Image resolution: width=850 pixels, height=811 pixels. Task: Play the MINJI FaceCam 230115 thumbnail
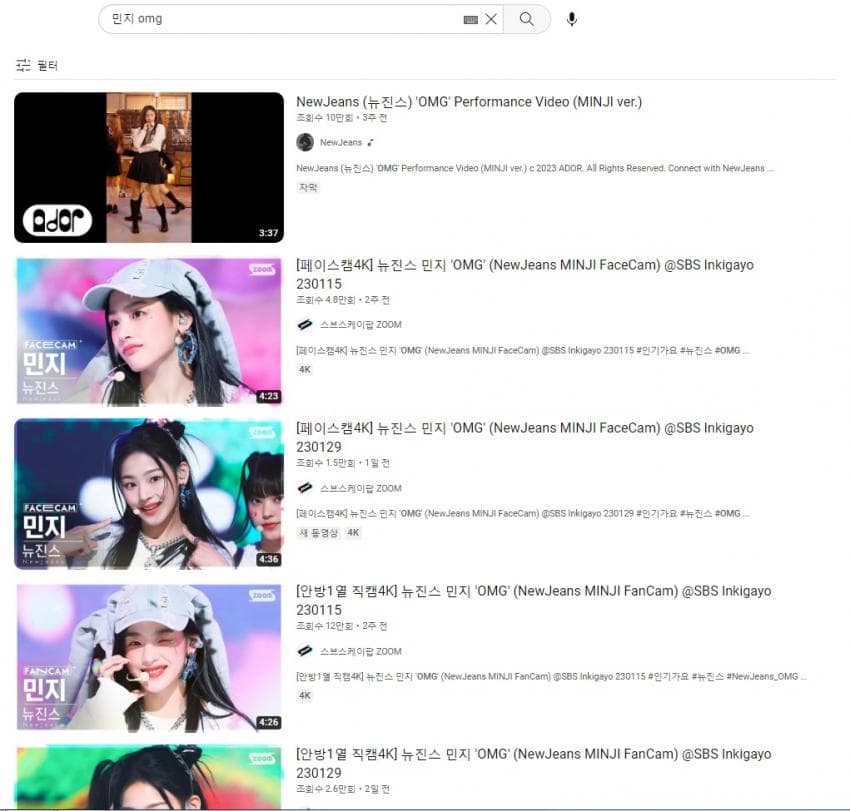click(149, 332)
